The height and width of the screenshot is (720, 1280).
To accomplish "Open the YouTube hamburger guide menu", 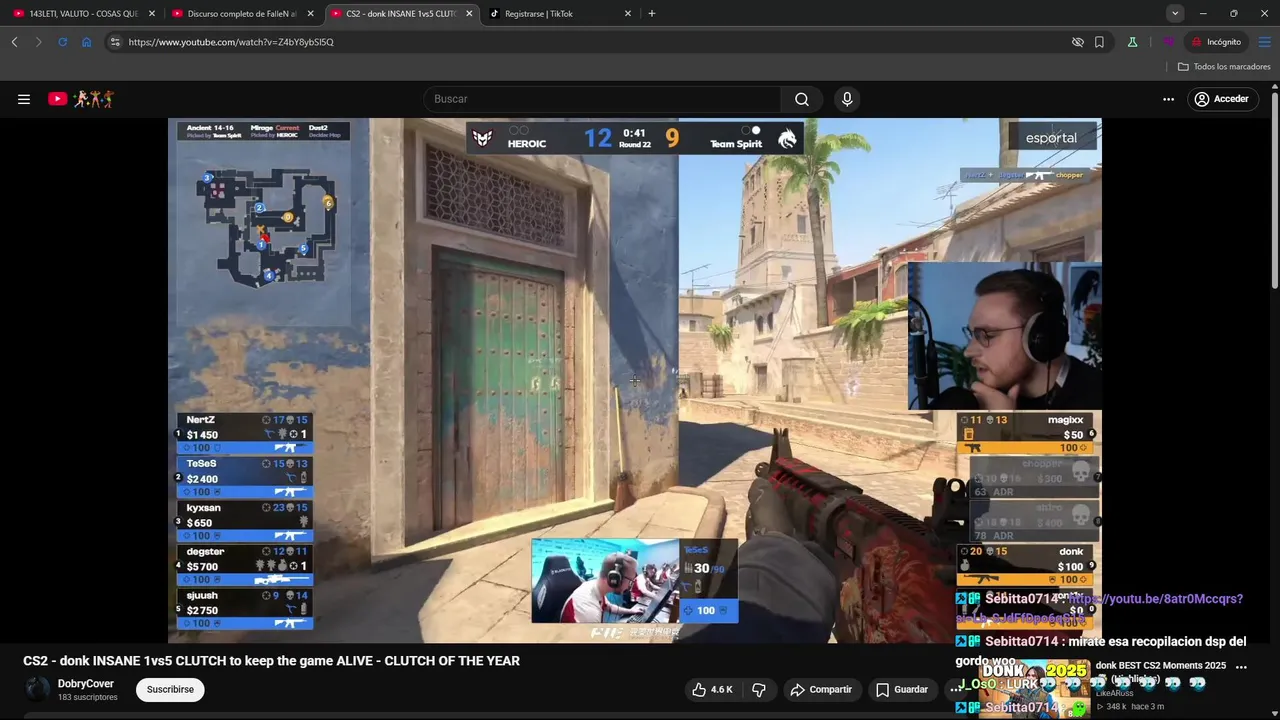I will [x=24, y=99].
